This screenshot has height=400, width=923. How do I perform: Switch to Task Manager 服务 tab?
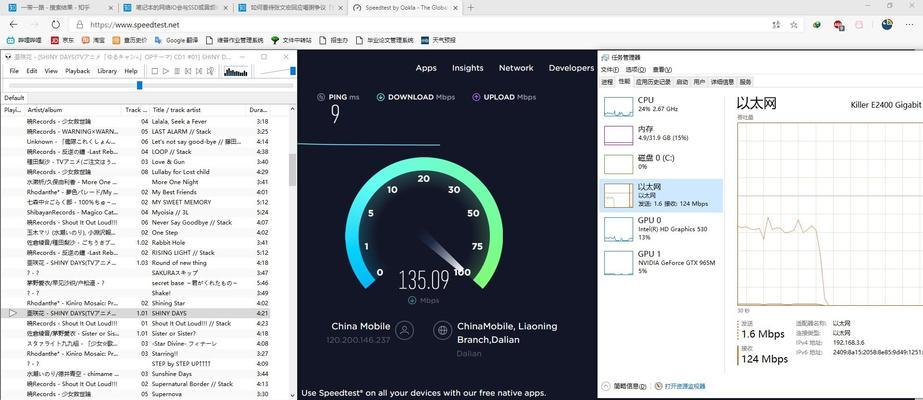pyautogui.click(x=745, y=82)
